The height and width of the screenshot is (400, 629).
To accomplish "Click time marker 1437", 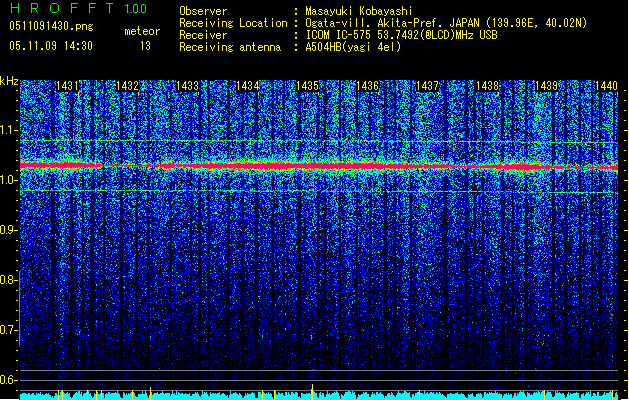I will pos(428,86).
